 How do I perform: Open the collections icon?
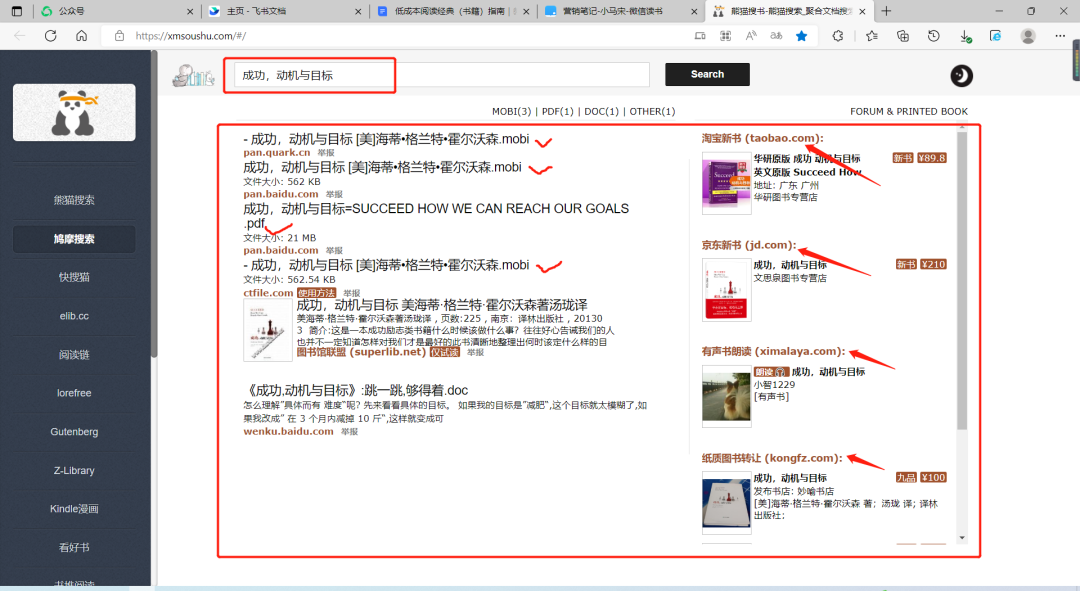(x=903, y=36)
